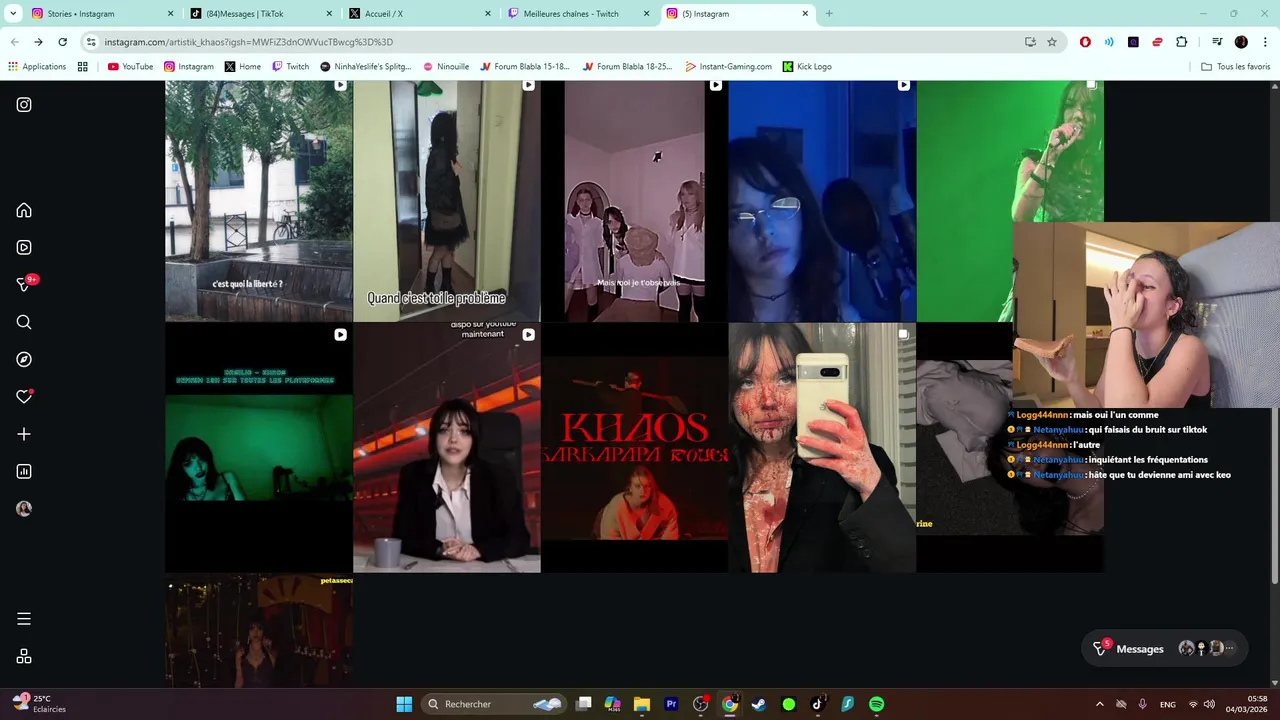Open dashboard chart icon in sidebar

[24, 471]
